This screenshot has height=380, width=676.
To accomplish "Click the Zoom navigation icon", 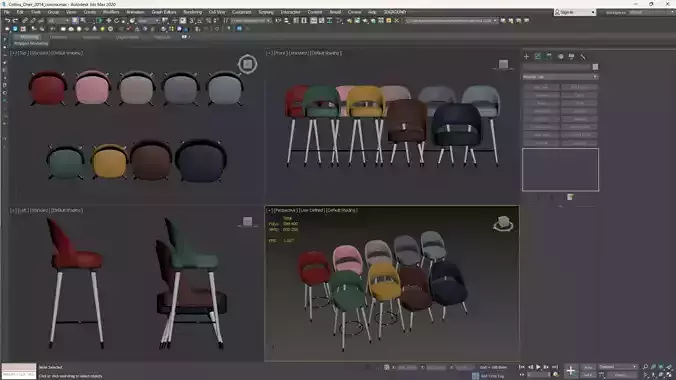I will coord(645,367).
